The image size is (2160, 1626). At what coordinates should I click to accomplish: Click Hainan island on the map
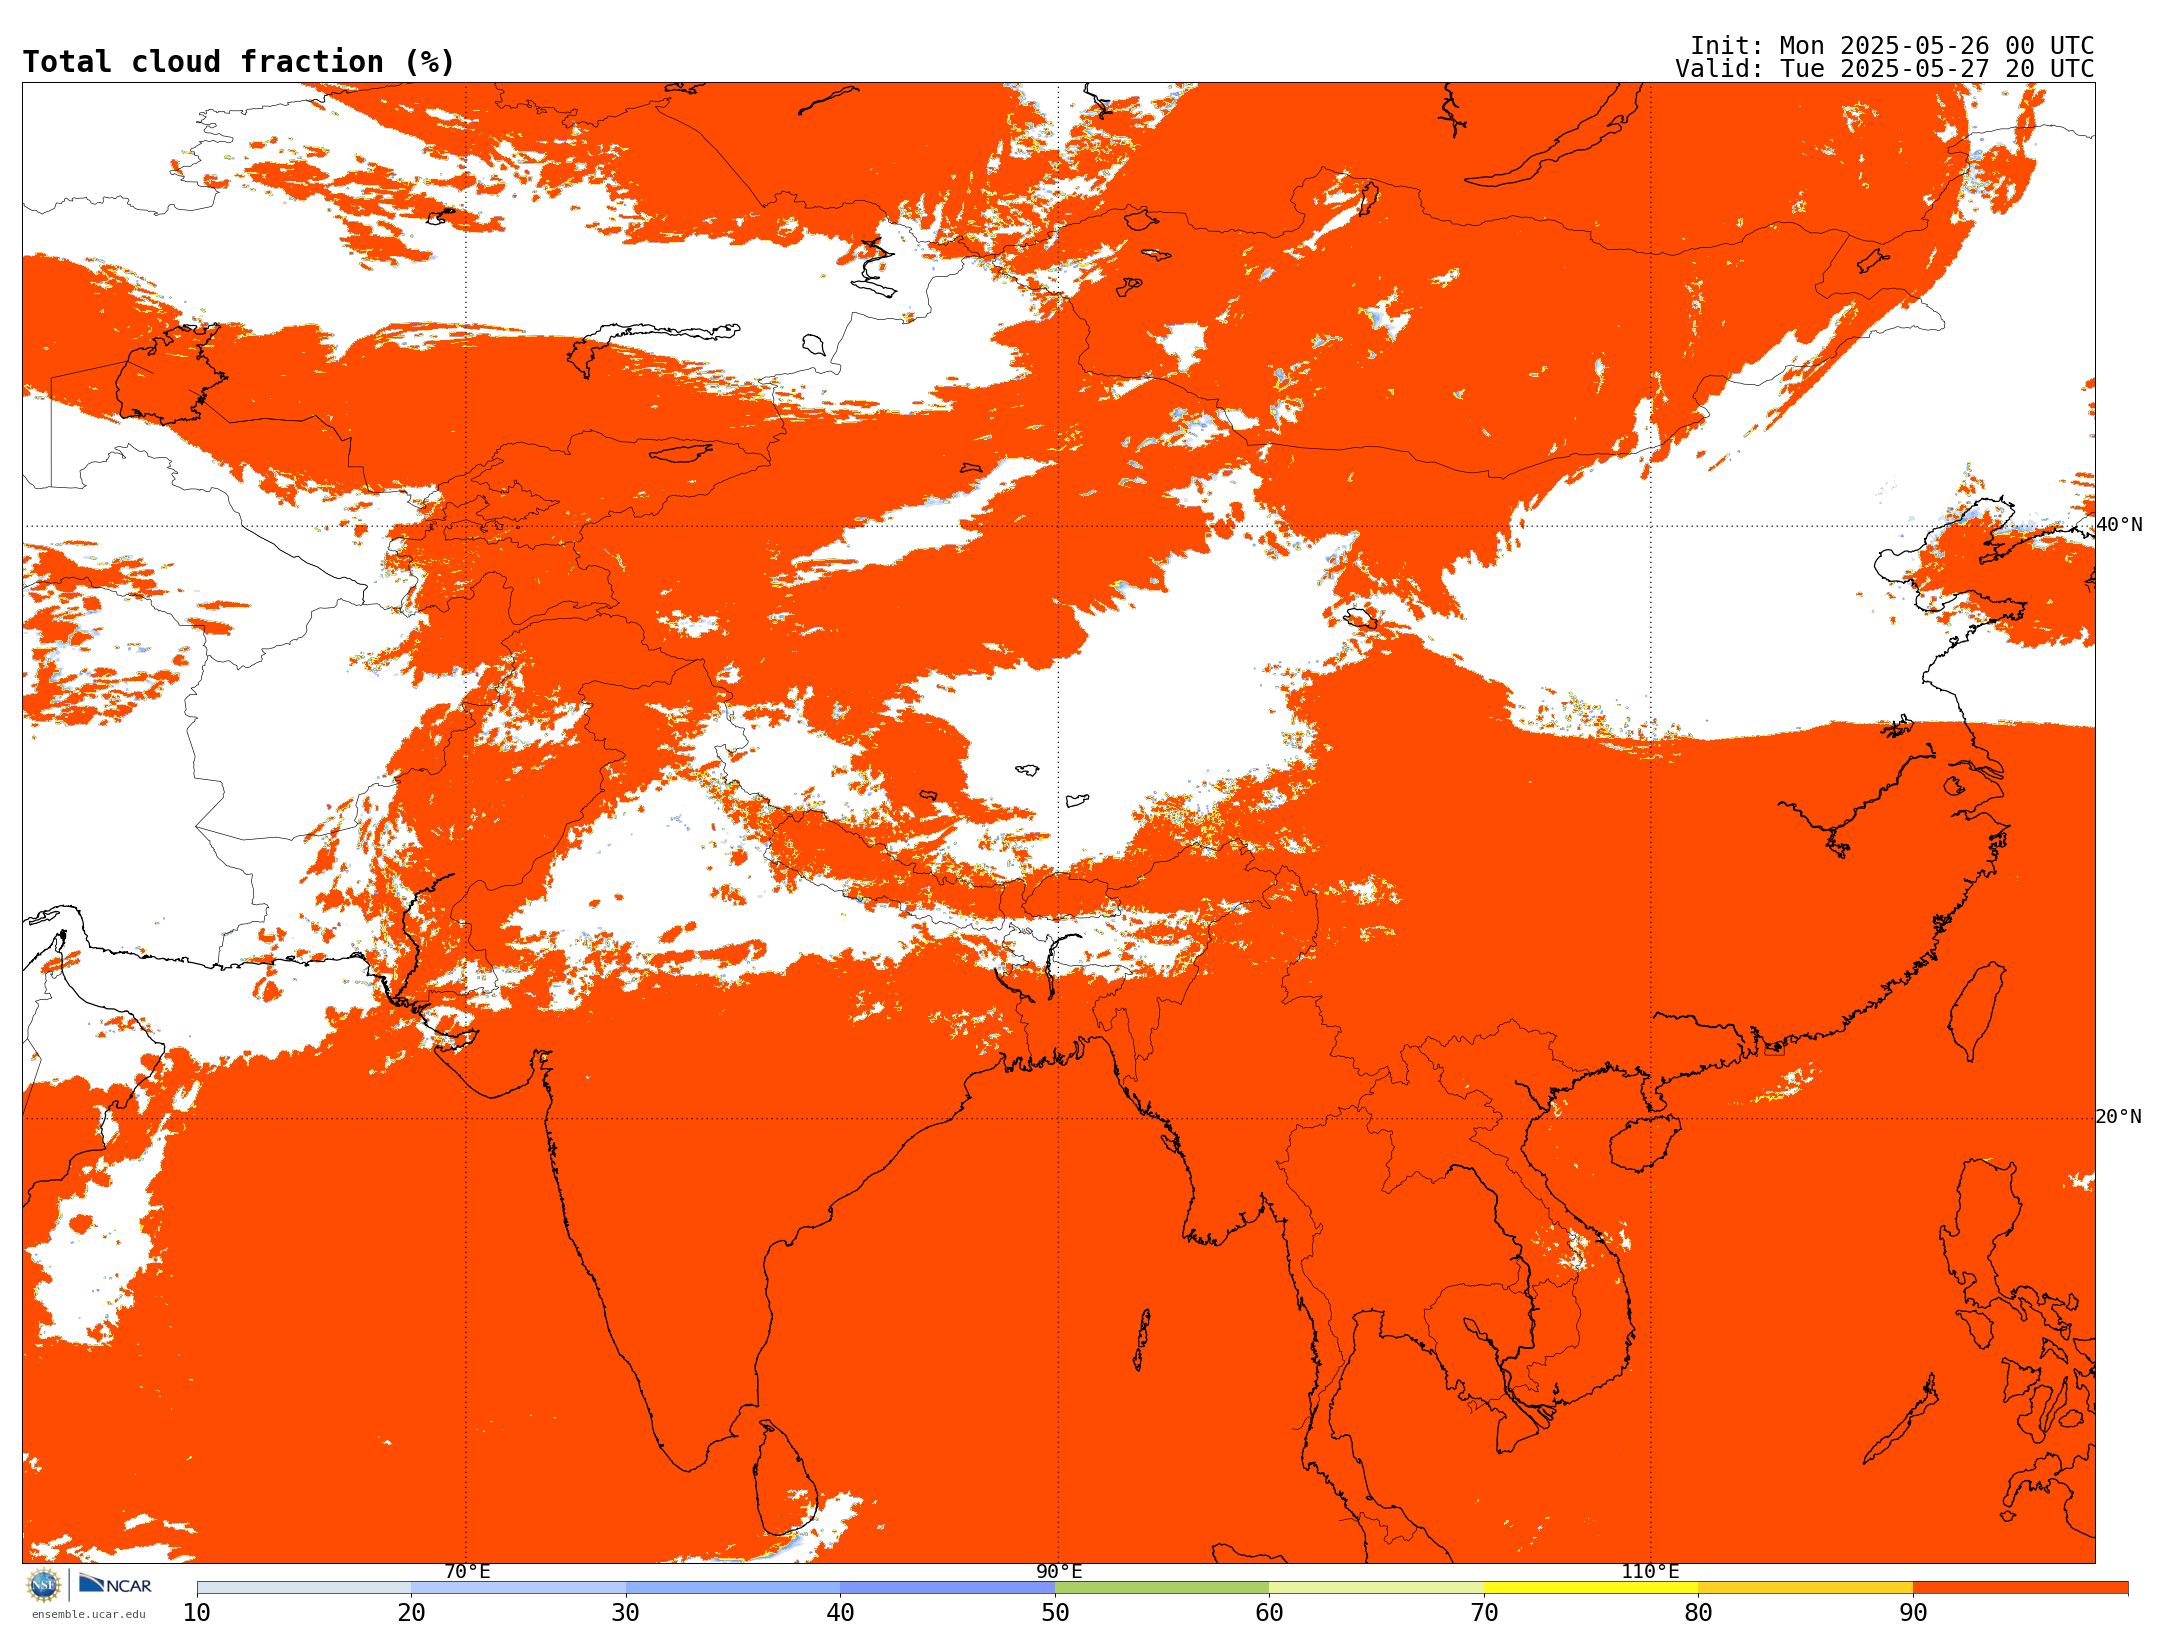1645,1142
